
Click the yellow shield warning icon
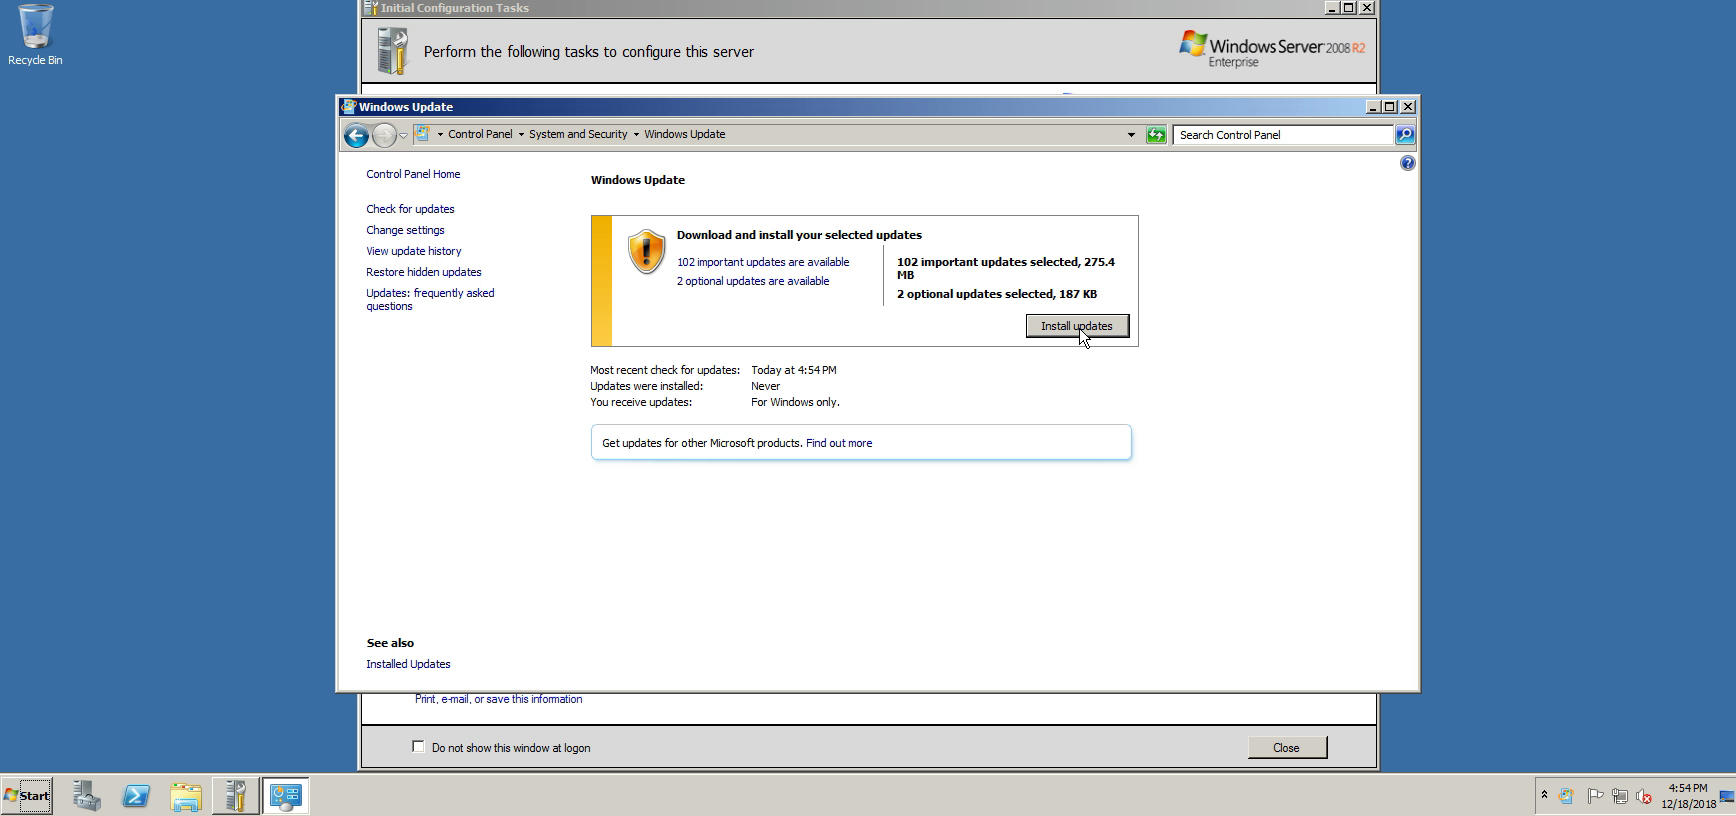point(646,252)
